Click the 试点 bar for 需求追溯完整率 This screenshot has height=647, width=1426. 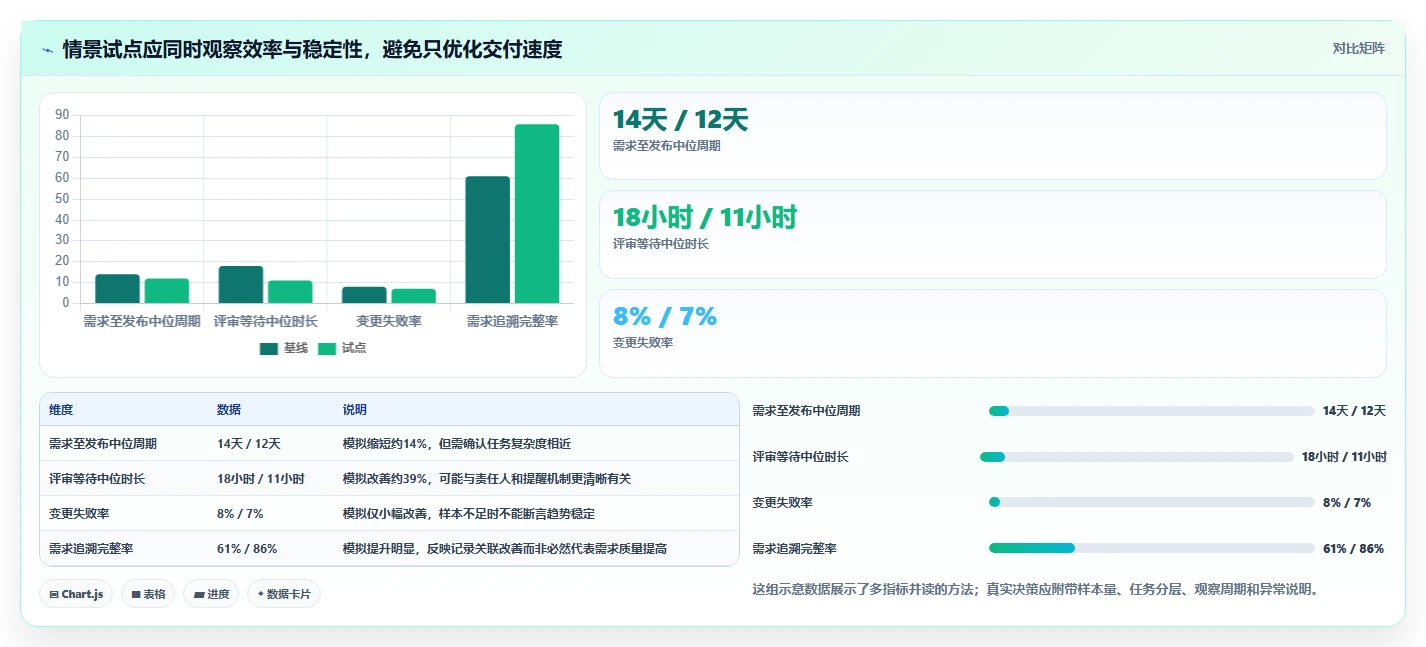pyautogui.click(x=537, y=214)
